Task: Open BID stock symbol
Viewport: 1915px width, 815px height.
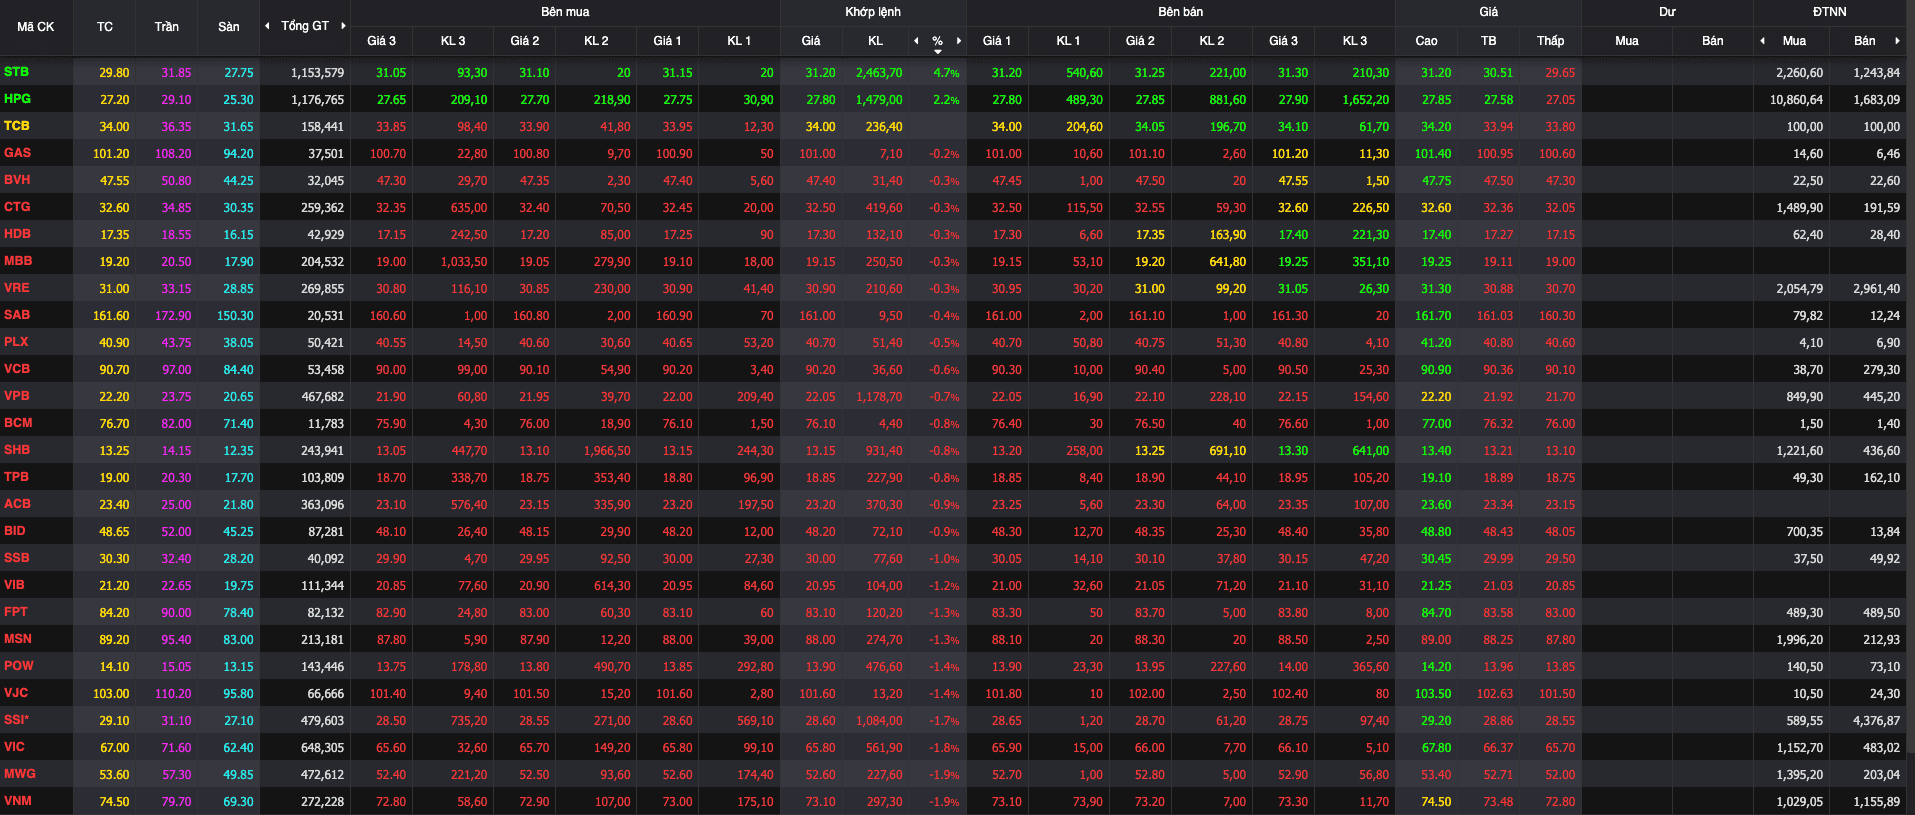Action: click(15, 531)
